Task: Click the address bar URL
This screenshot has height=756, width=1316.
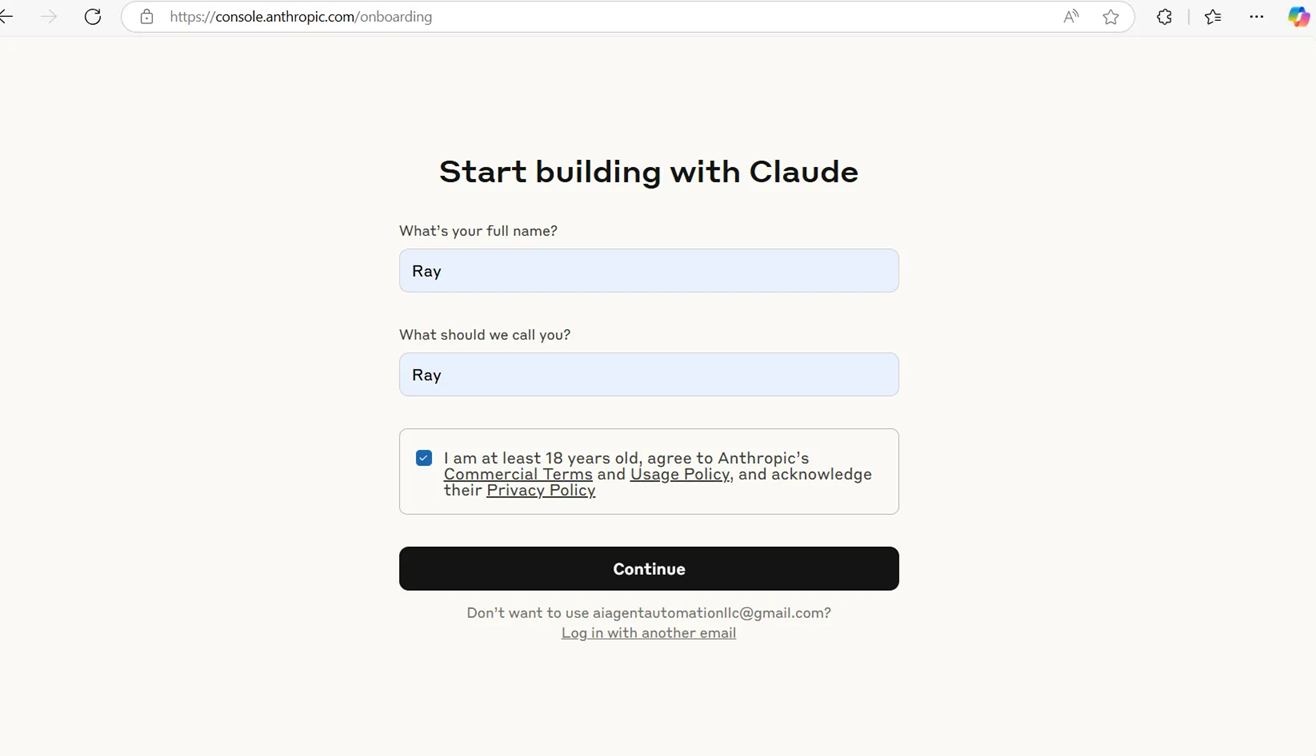Action: click(301, 17)
